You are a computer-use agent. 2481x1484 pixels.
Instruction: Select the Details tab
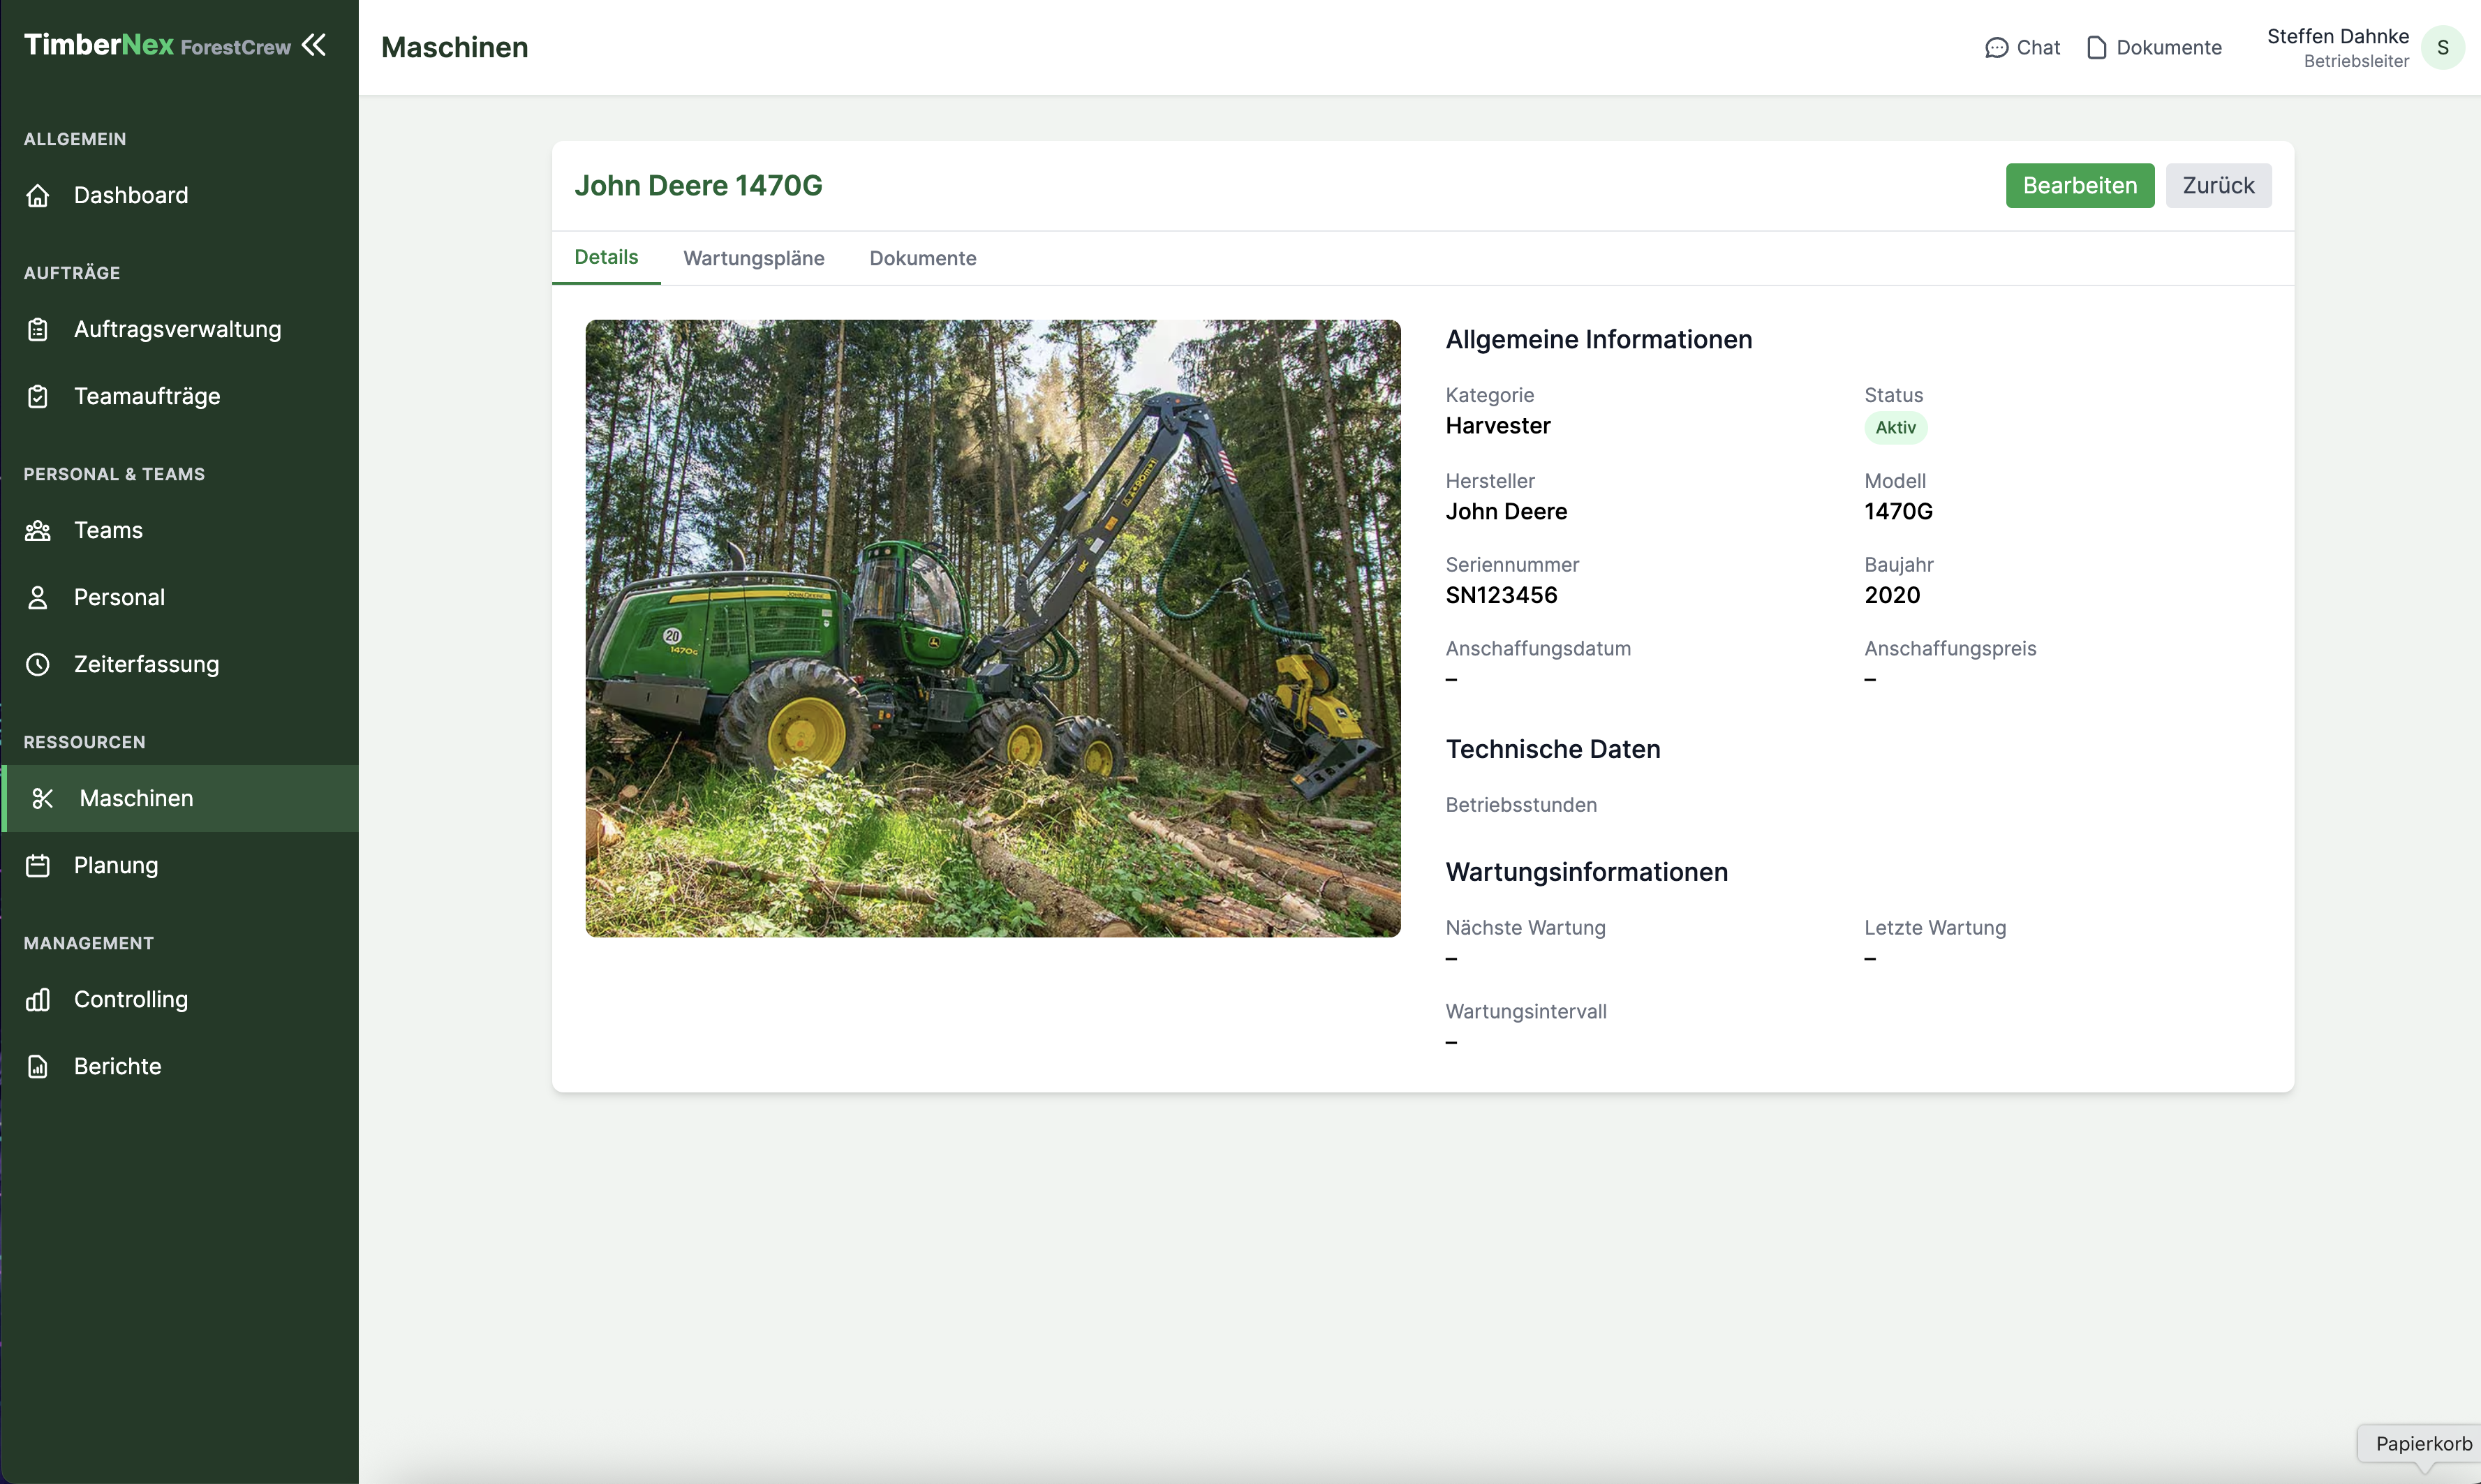click(x=606, y=258)
